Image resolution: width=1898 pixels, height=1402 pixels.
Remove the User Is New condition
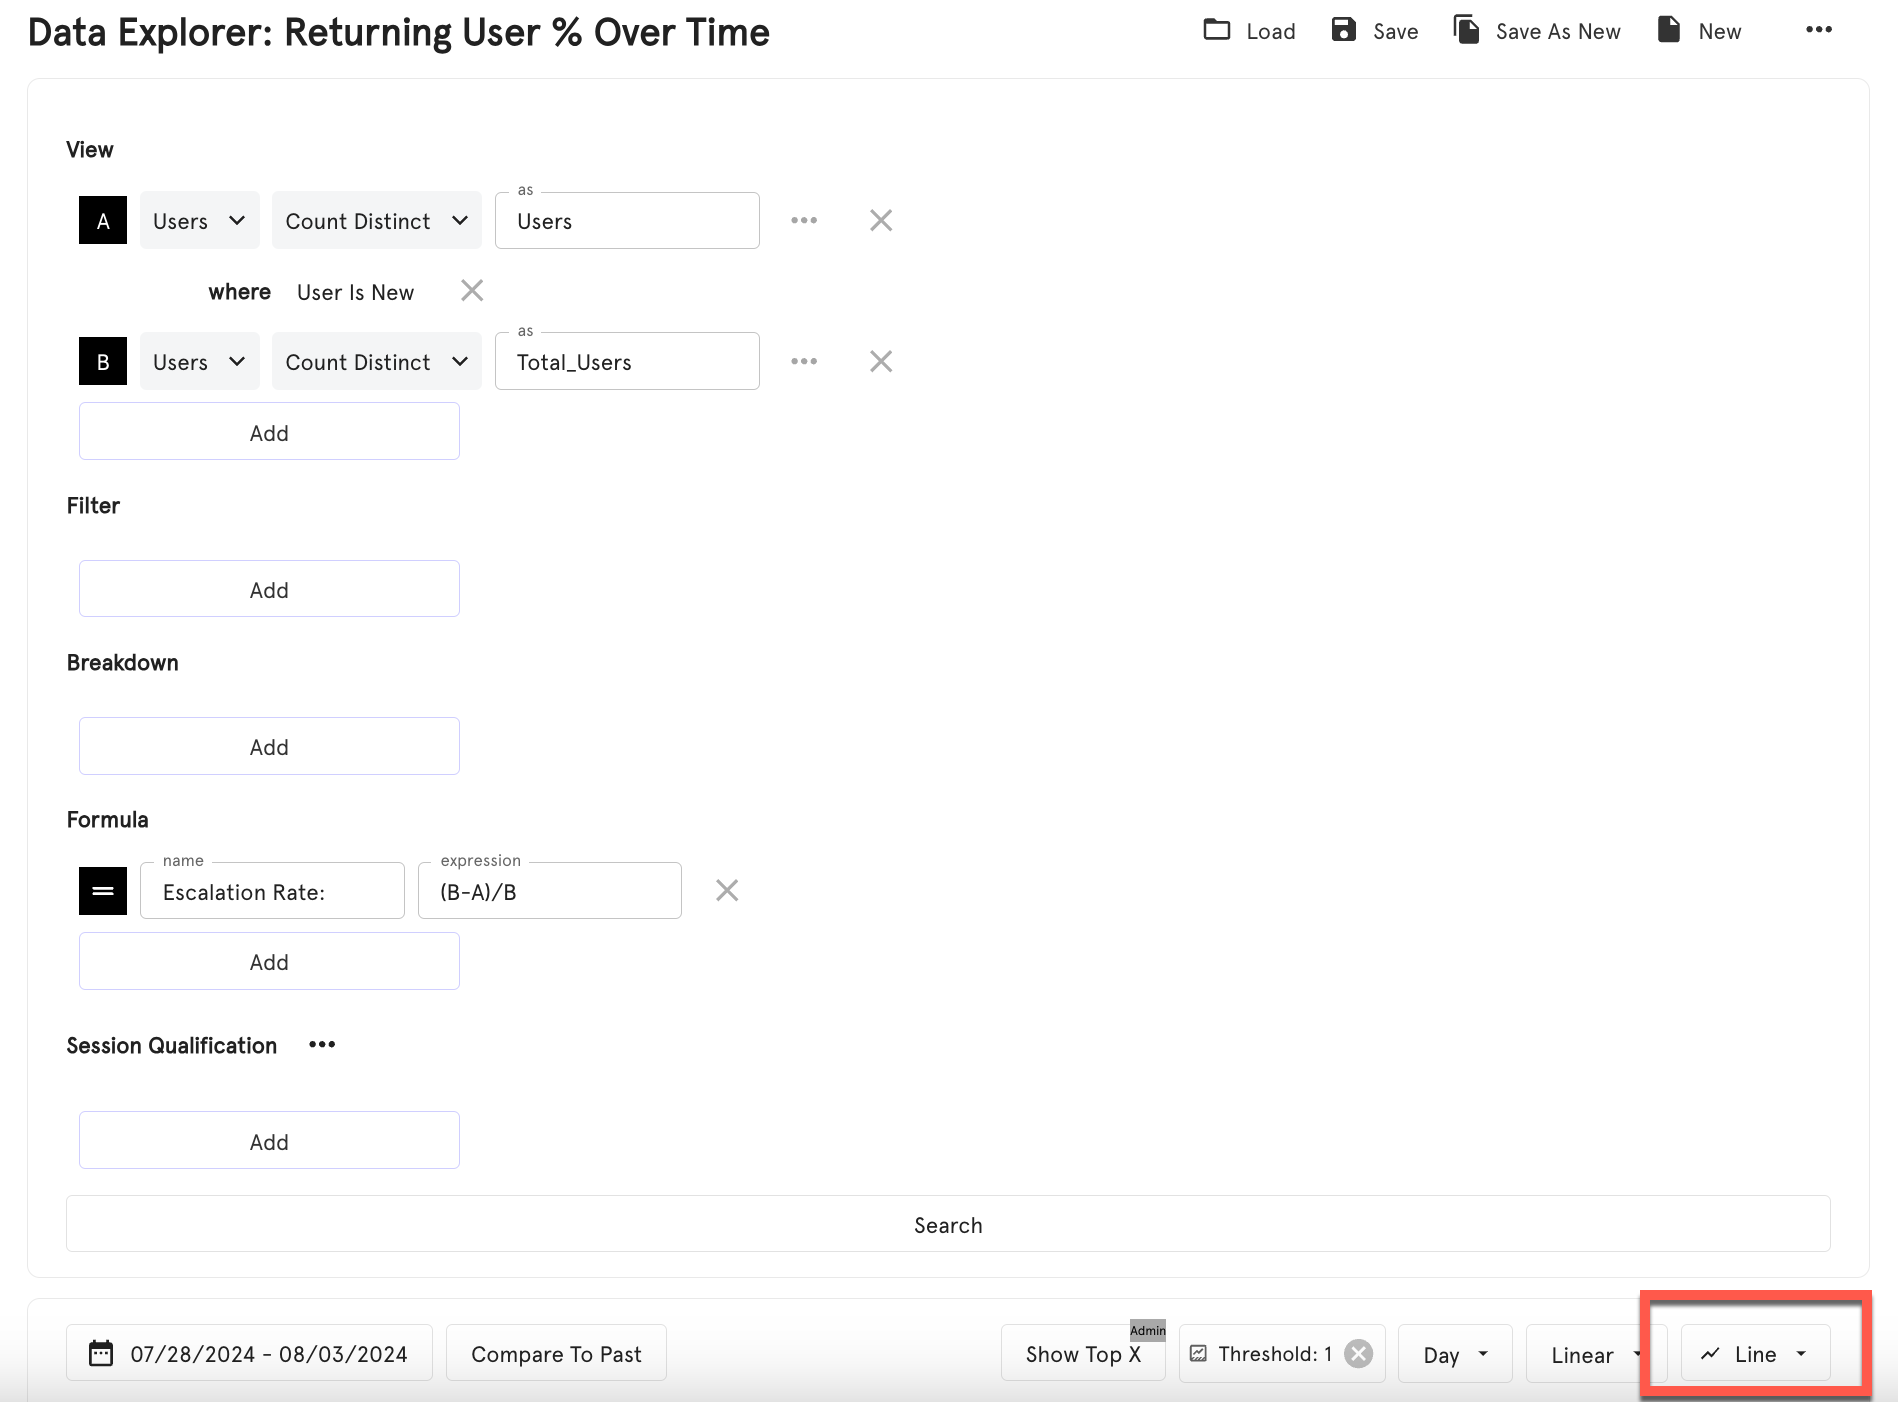472,291
